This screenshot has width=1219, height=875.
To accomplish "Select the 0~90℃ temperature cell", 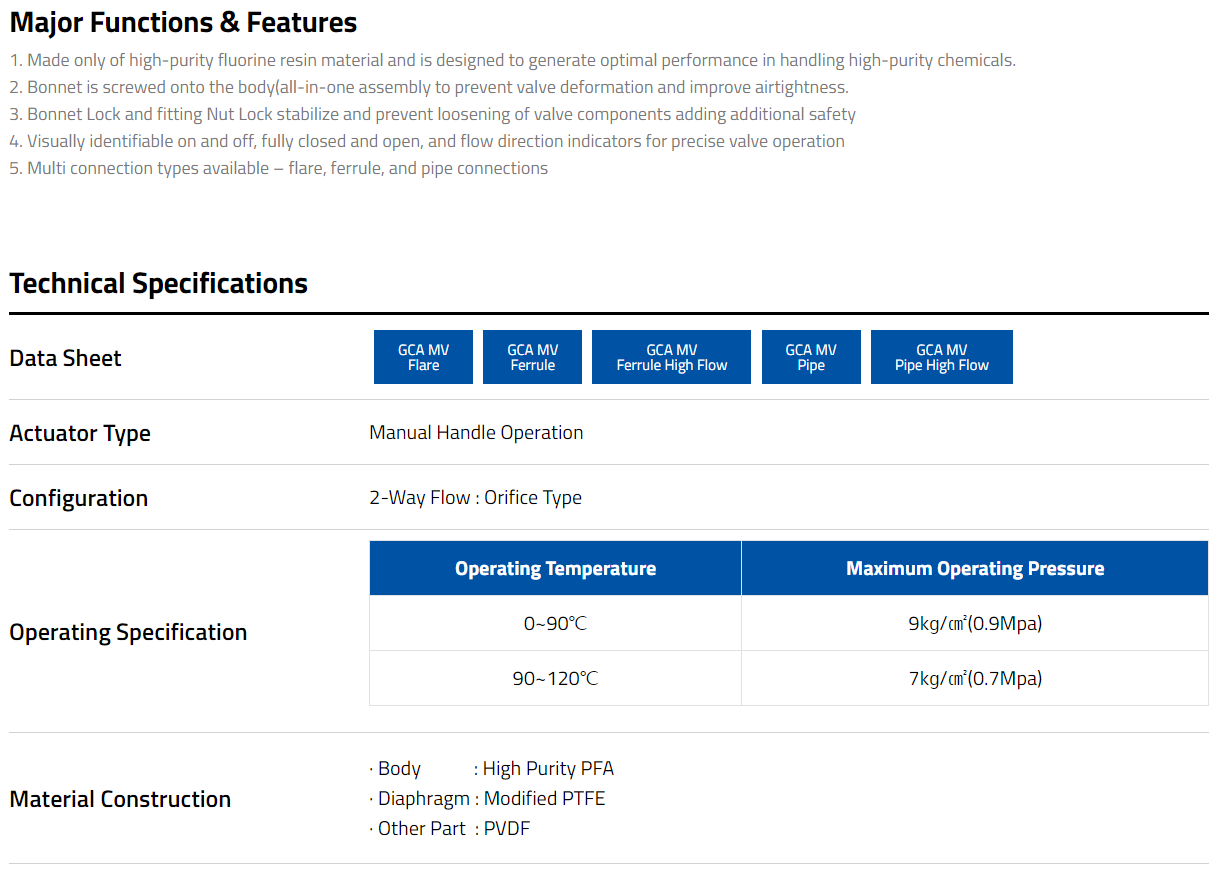I will tap(555, 623).
